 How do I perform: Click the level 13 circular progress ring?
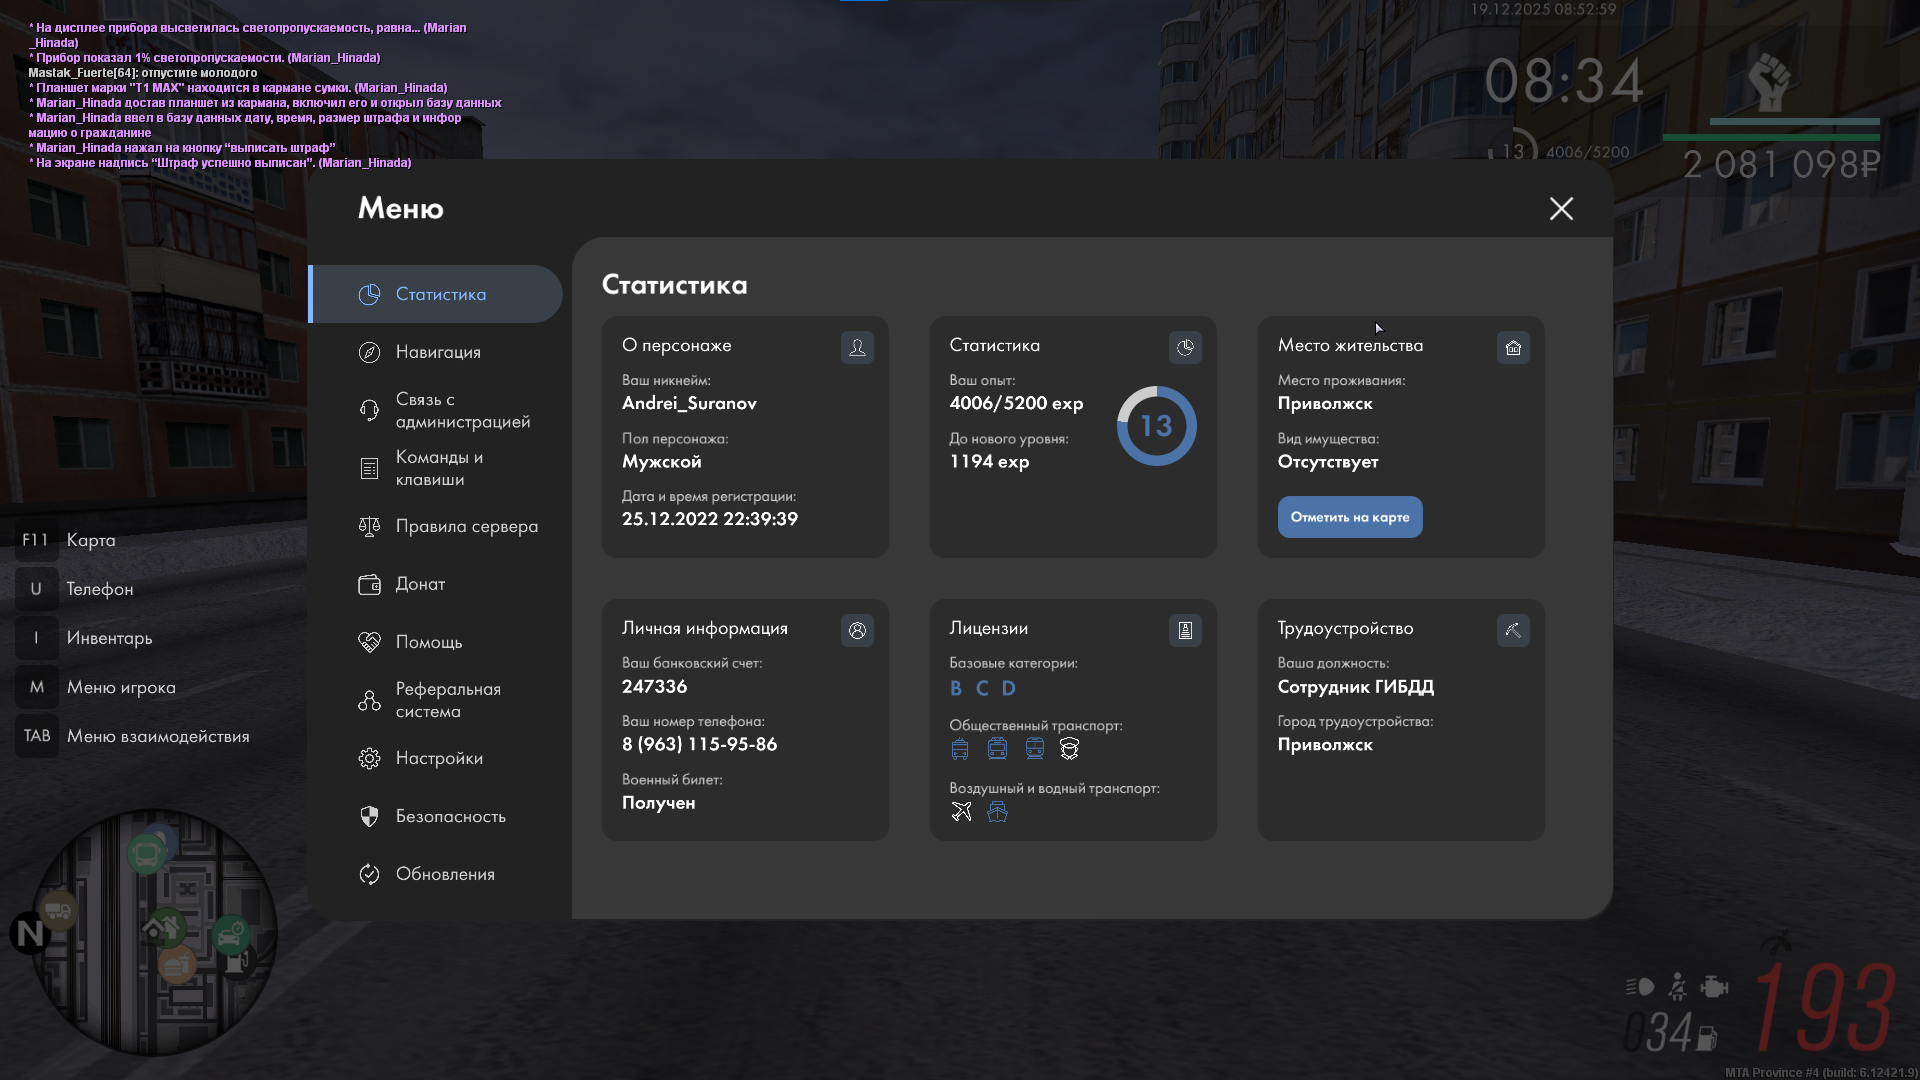[x=1156, y=426]
